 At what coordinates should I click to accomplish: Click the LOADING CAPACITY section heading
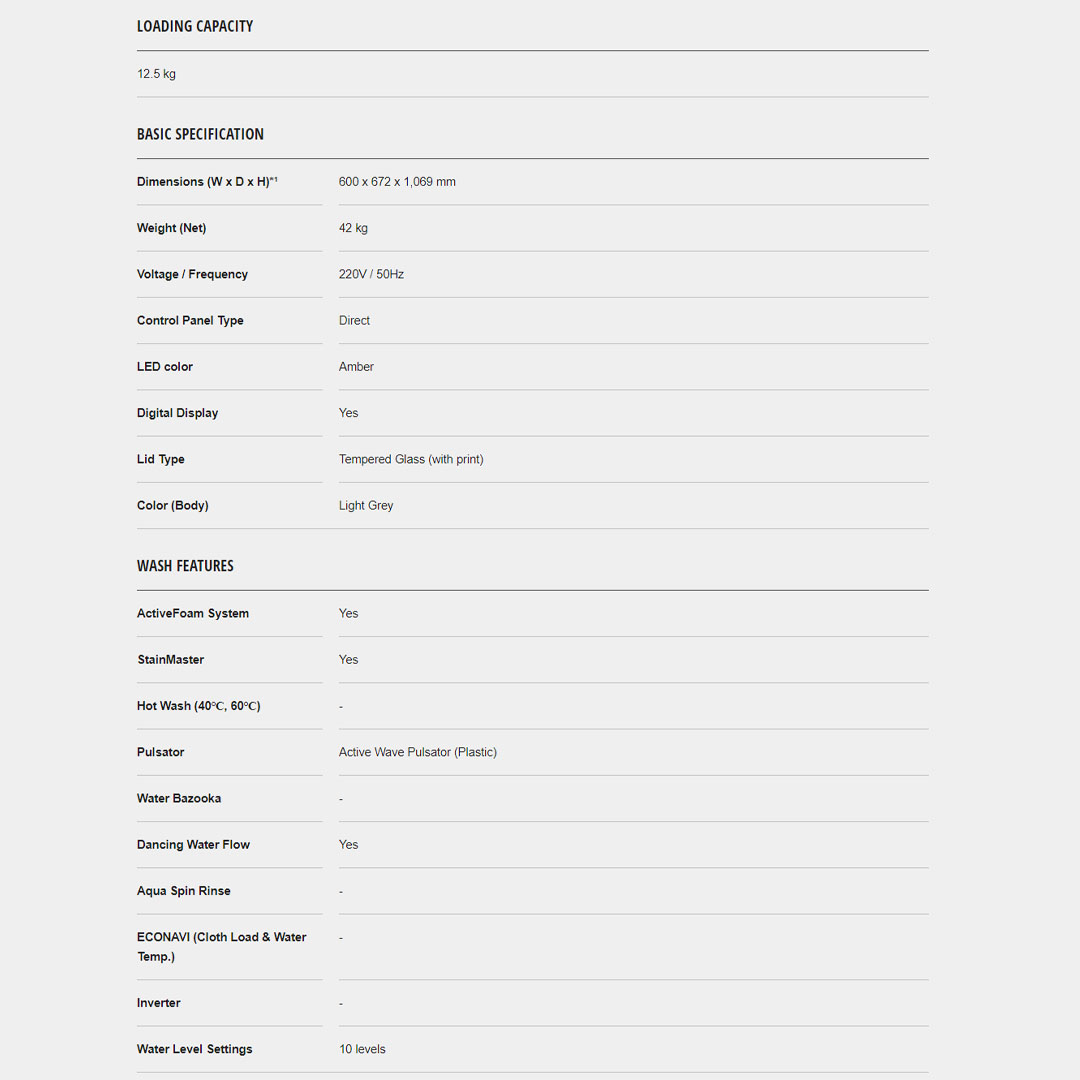pyautogui.click(x=195, y=27)
